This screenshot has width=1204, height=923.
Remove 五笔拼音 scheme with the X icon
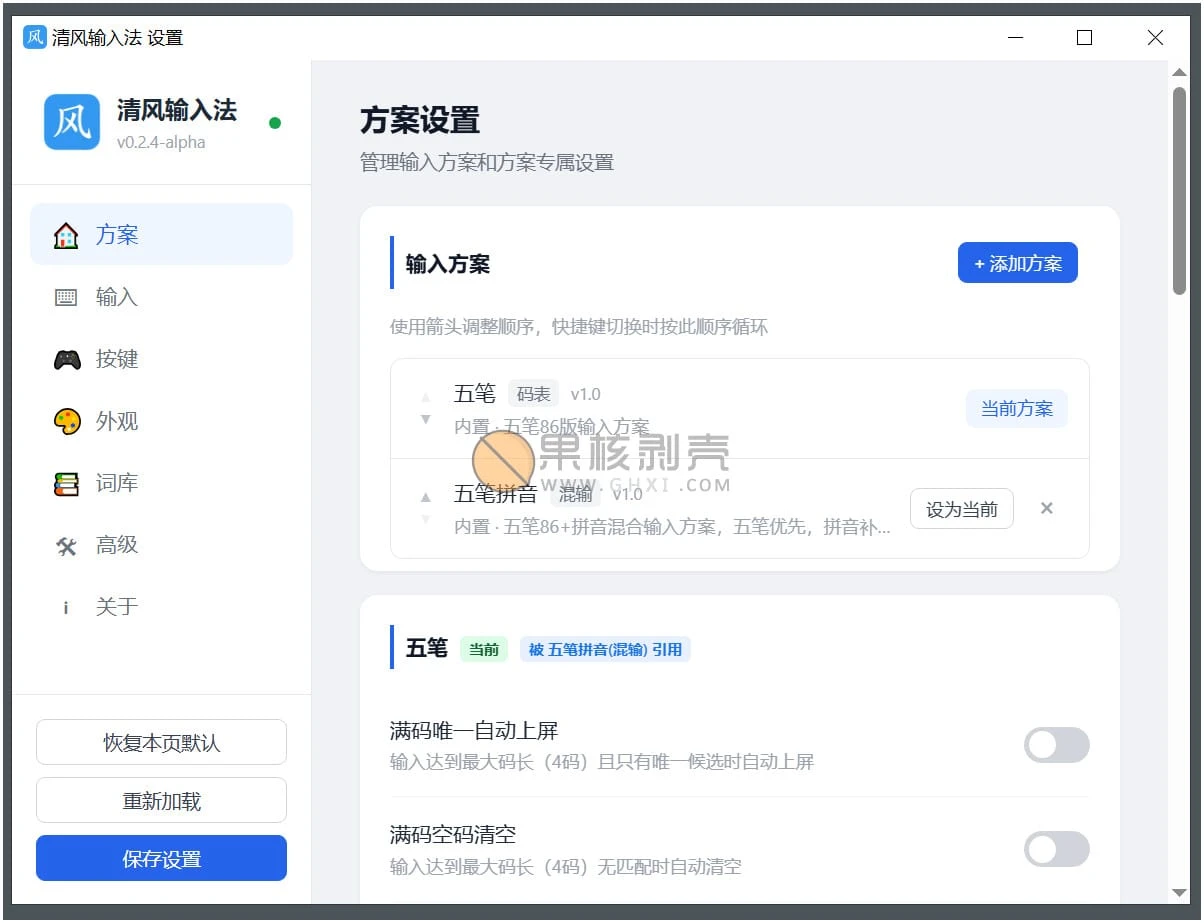1047,508
